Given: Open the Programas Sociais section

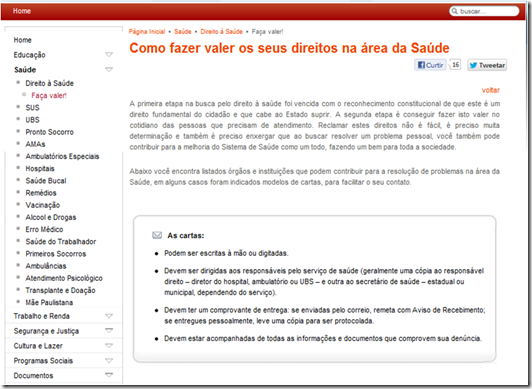Looking at the screenshot, I should tap(43, 361).
